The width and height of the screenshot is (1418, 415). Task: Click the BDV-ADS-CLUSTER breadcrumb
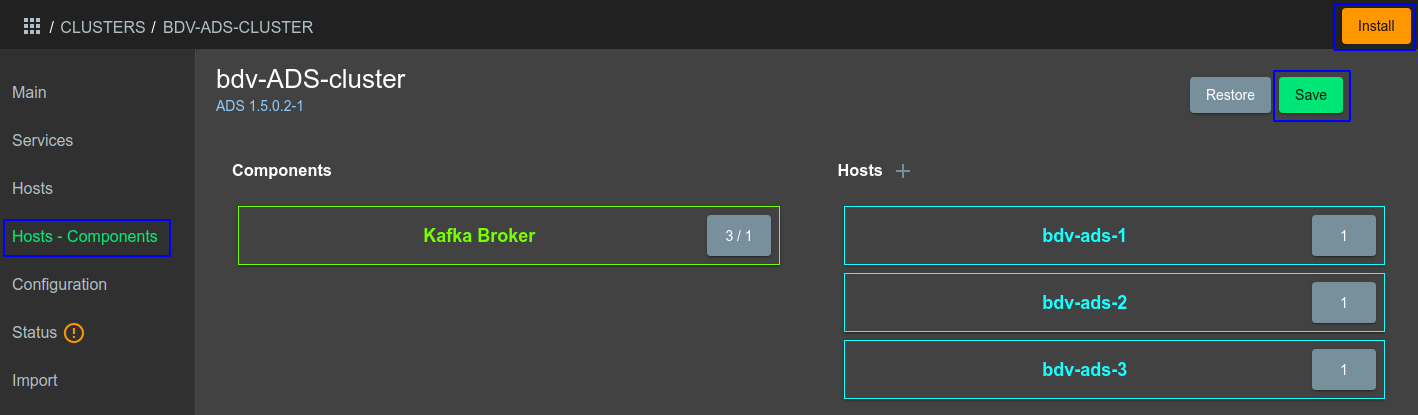[238, 27]
